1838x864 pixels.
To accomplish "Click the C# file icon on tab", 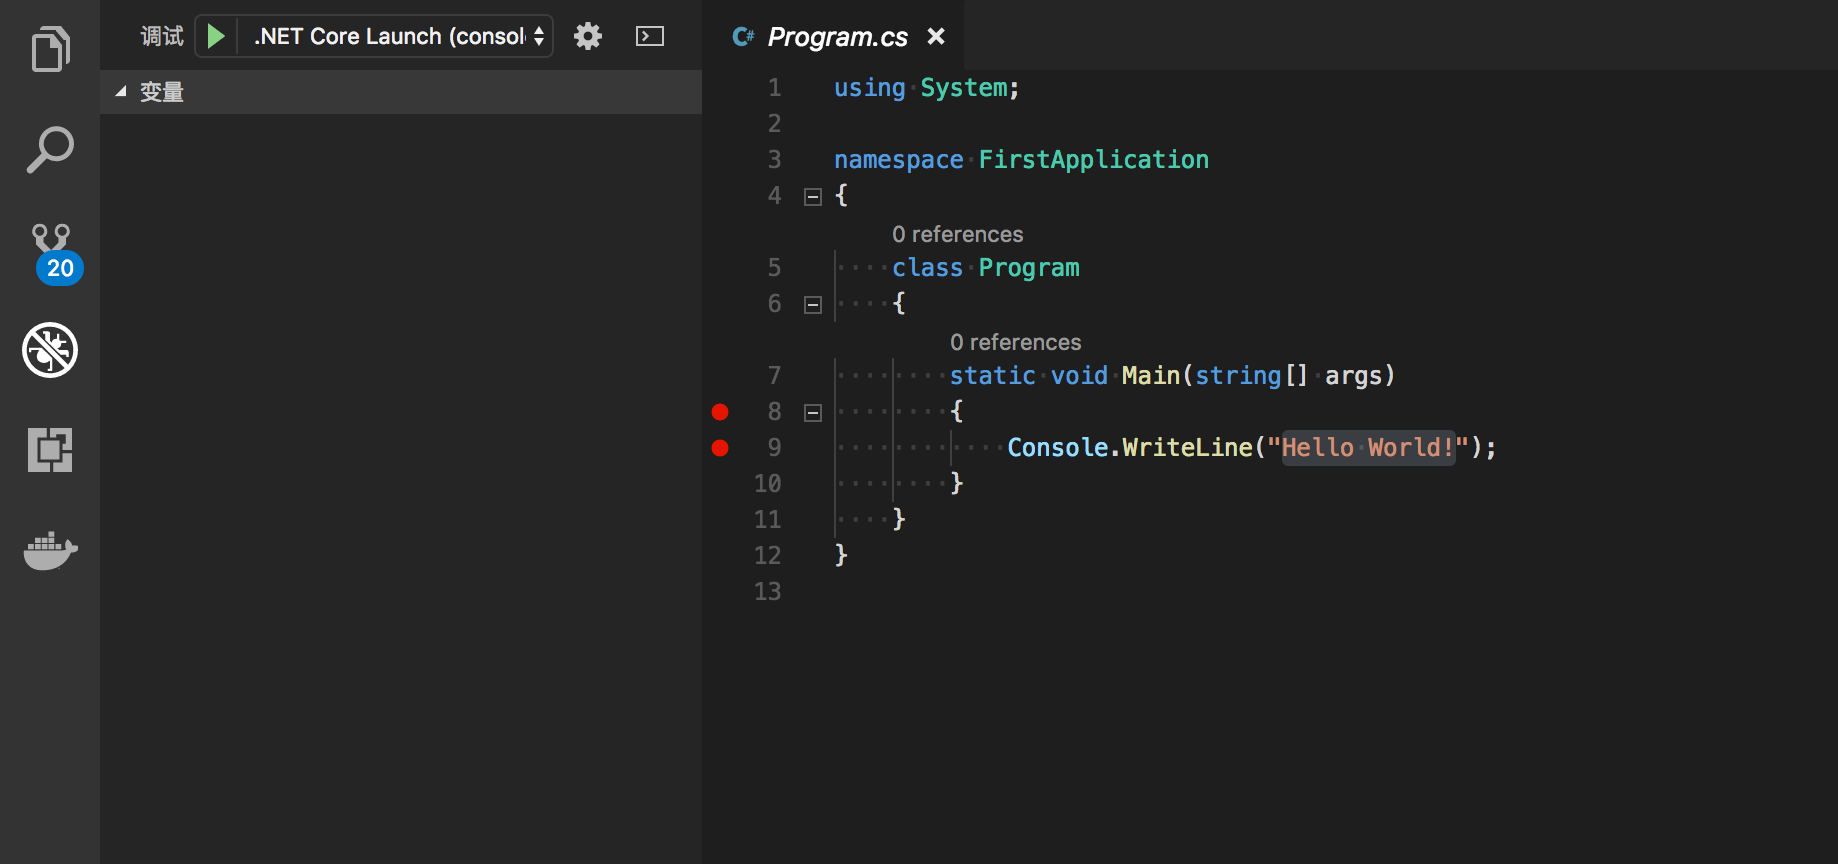I will point(743,37).
